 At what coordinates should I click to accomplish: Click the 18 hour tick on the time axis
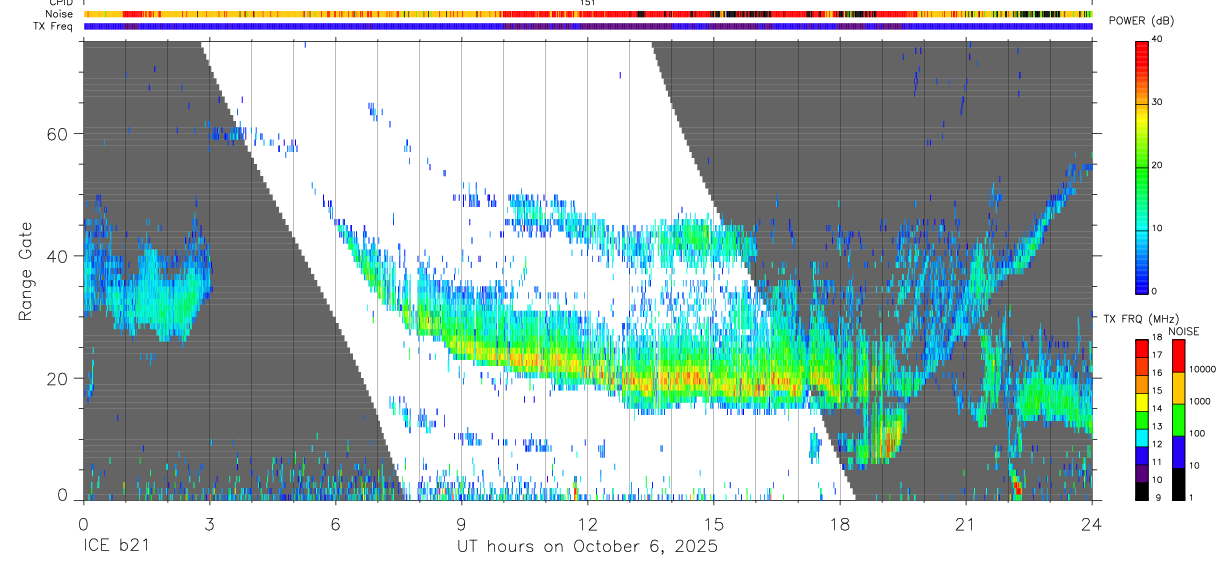click(840, 523)
